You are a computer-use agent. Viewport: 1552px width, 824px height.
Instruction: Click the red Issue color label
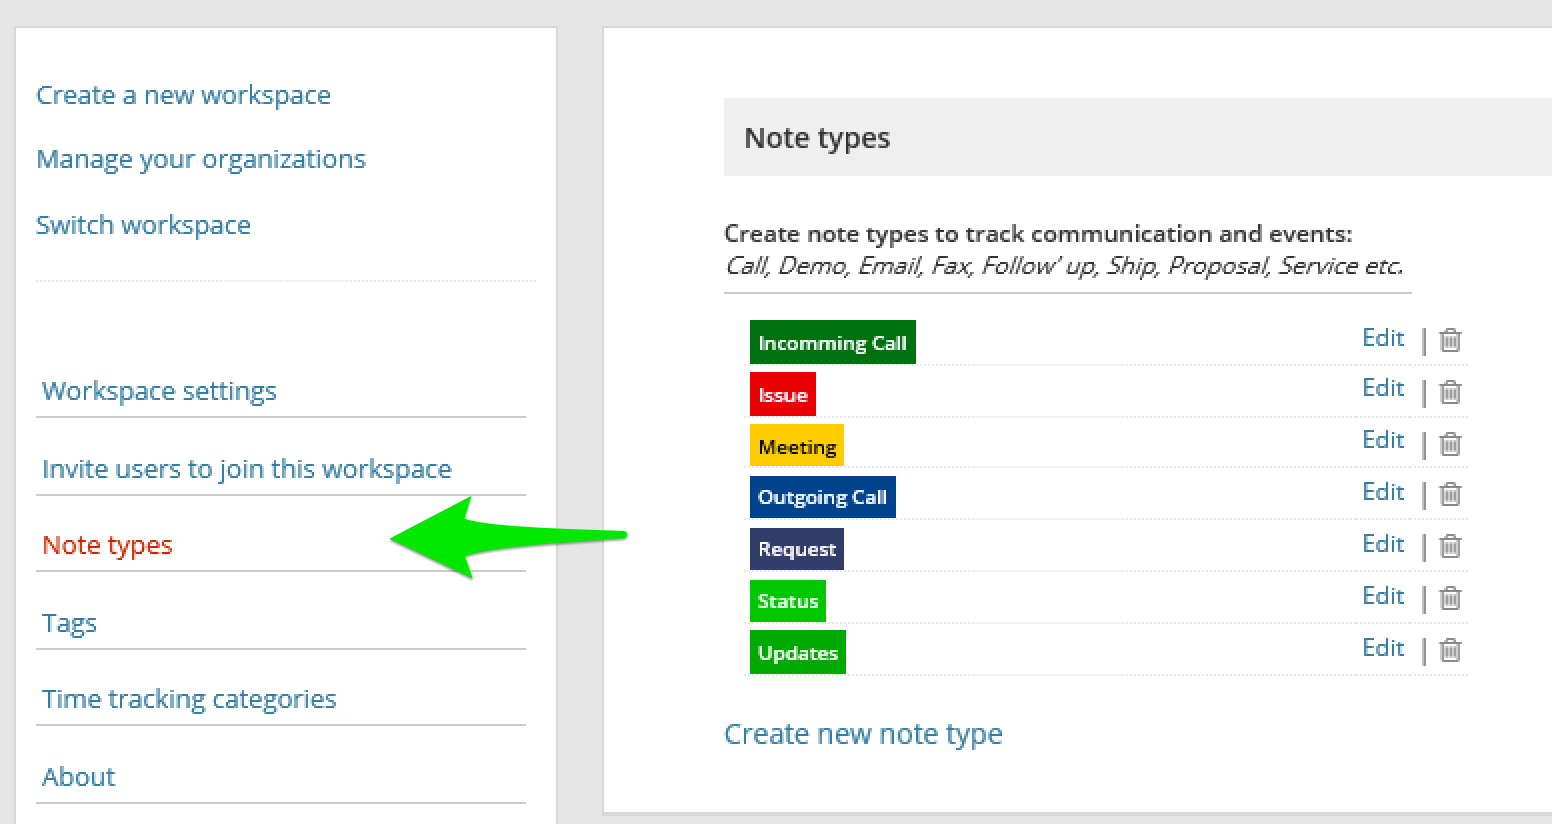(x=782, y=394)
